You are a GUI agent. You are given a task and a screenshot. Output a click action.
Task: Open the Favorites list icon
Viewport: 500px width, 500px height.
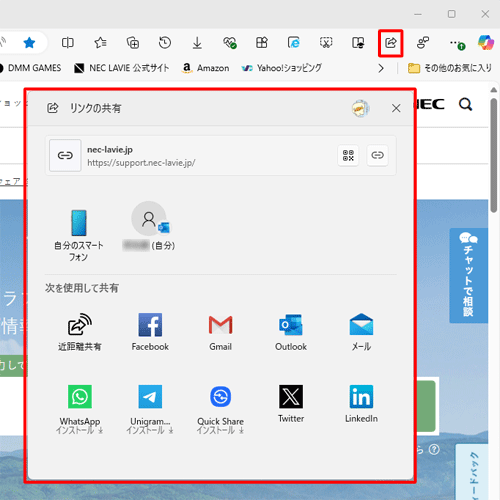click(x=100, y=43)
